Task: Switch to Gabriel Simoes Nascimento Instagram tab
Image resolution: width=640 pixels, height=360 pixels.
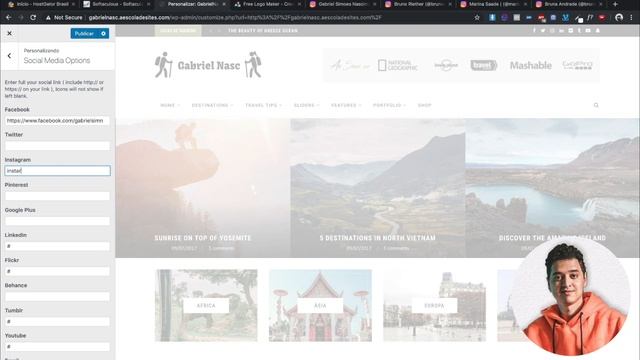Action: 343,4
